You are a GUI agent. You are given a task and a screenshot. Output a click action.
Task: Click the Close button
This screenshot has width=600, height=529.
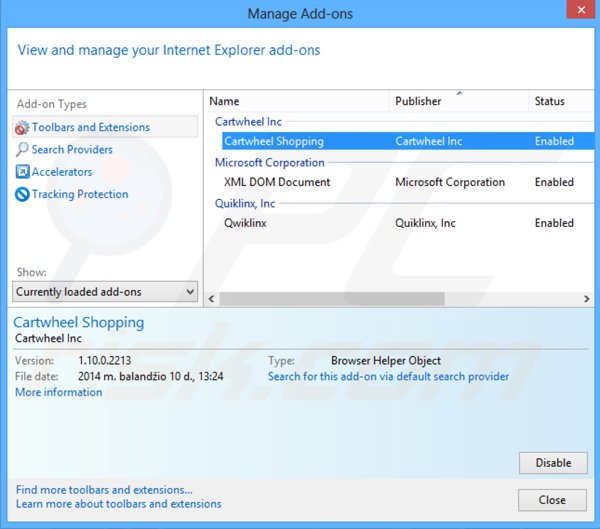click(552, 500)
